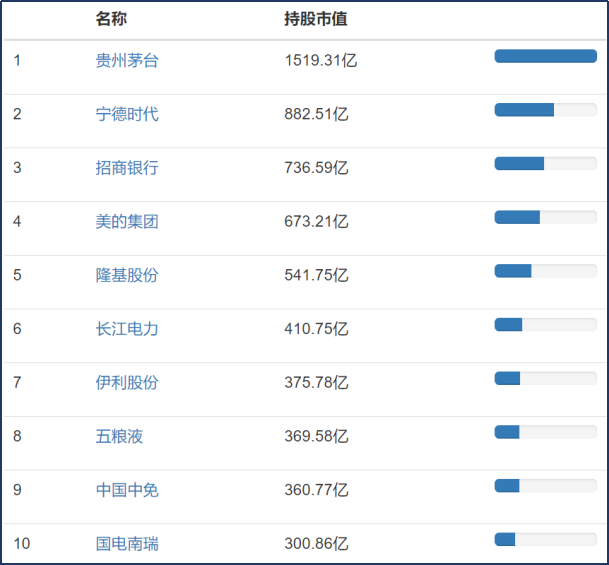Select the value 541.75亿
Screen dimensions: 609x565
[x=316, y=275]
